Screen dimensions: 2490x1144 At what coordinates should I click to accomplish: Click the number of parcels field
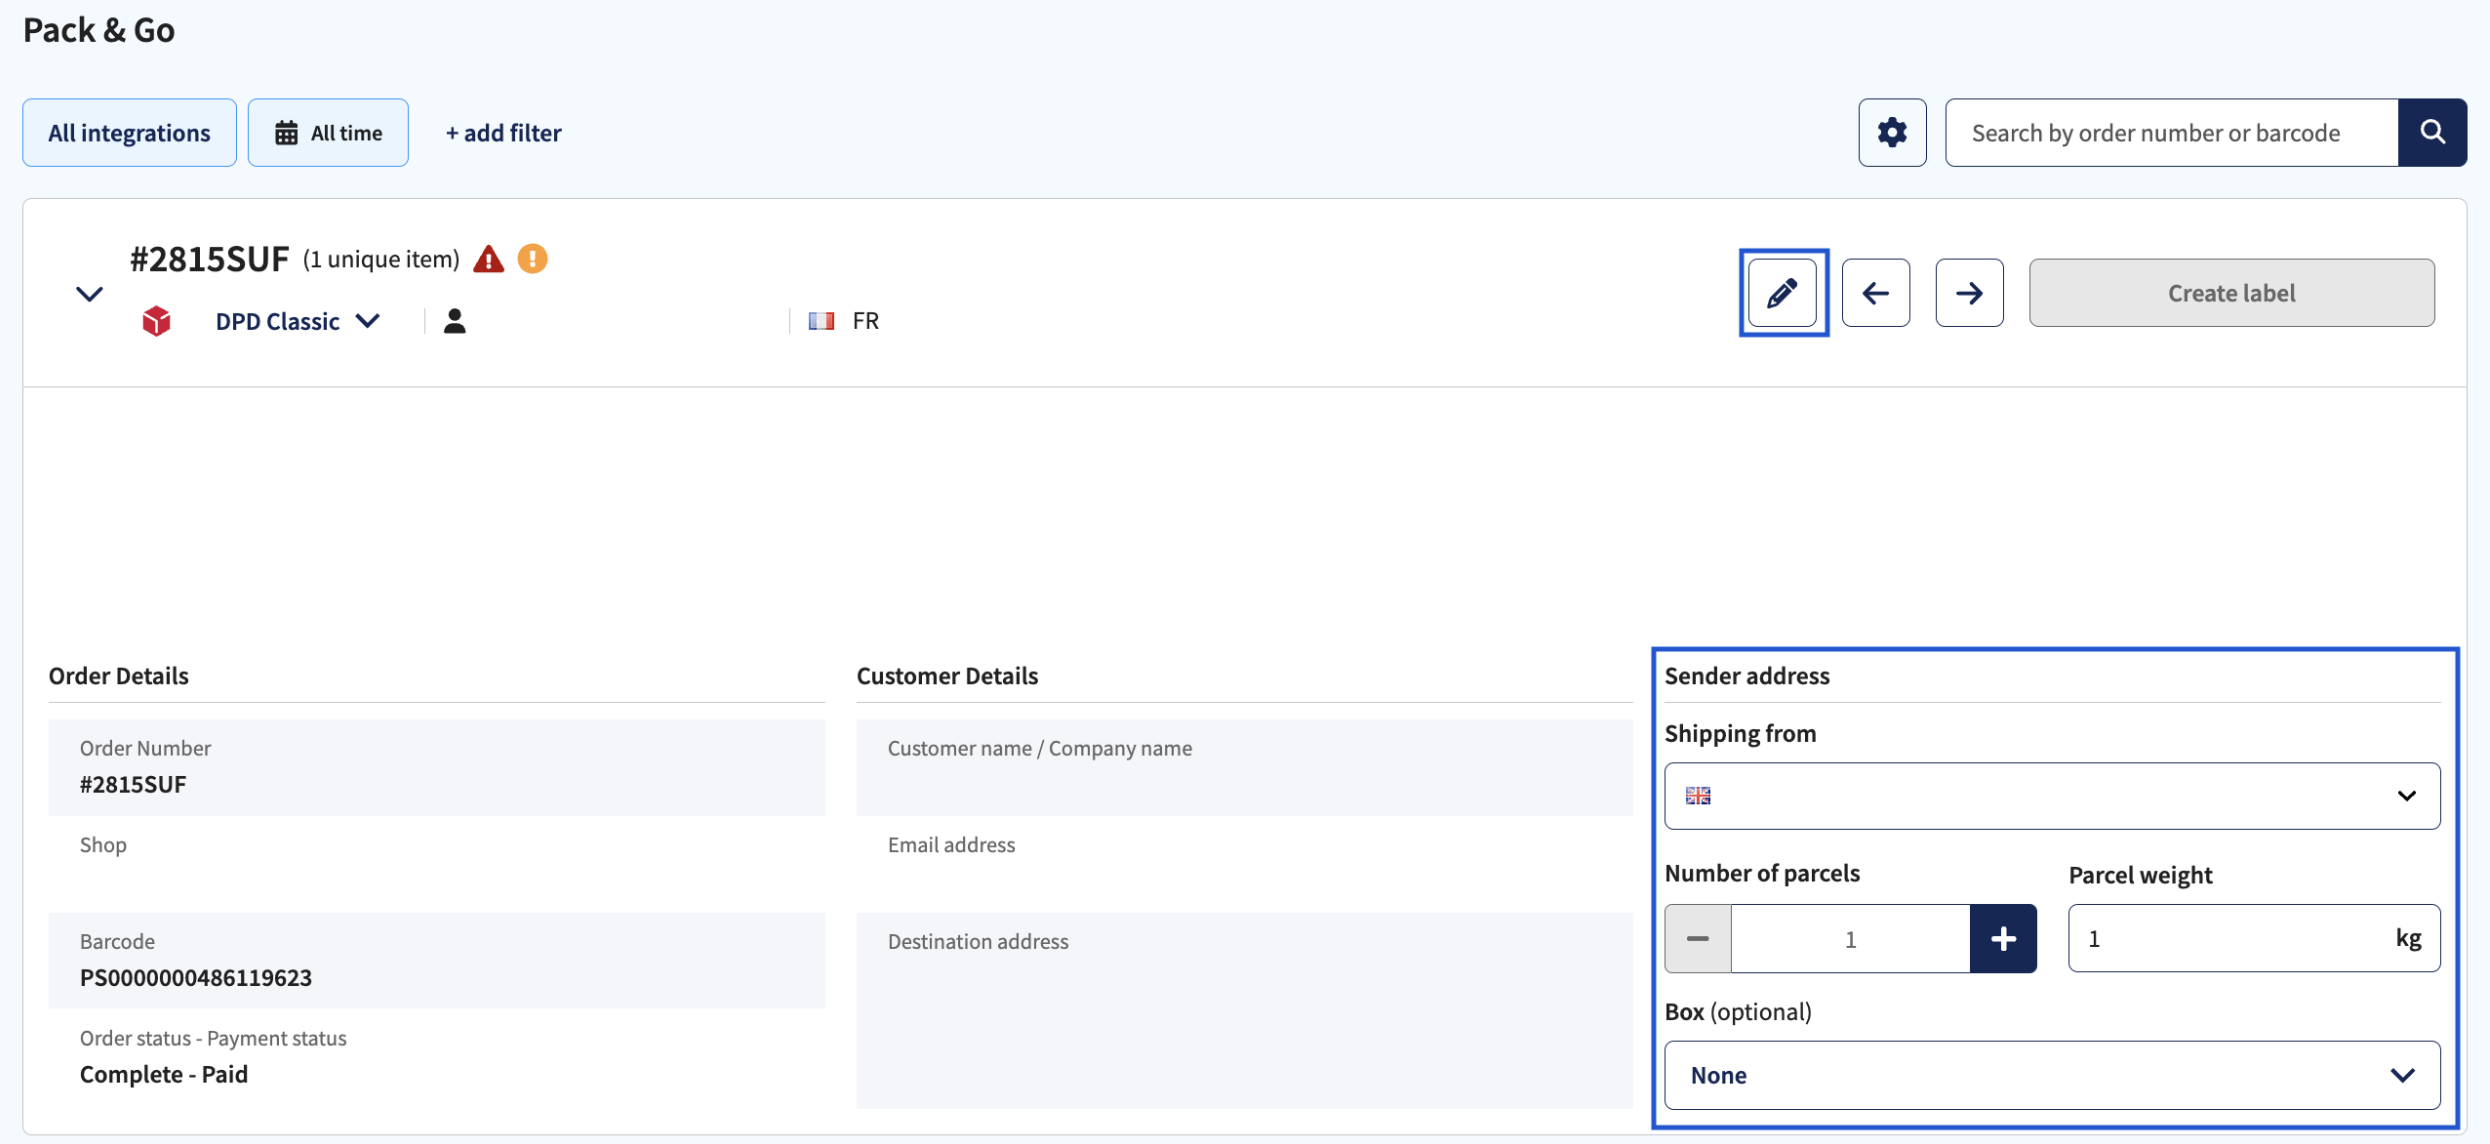(x=1850, y=938)
